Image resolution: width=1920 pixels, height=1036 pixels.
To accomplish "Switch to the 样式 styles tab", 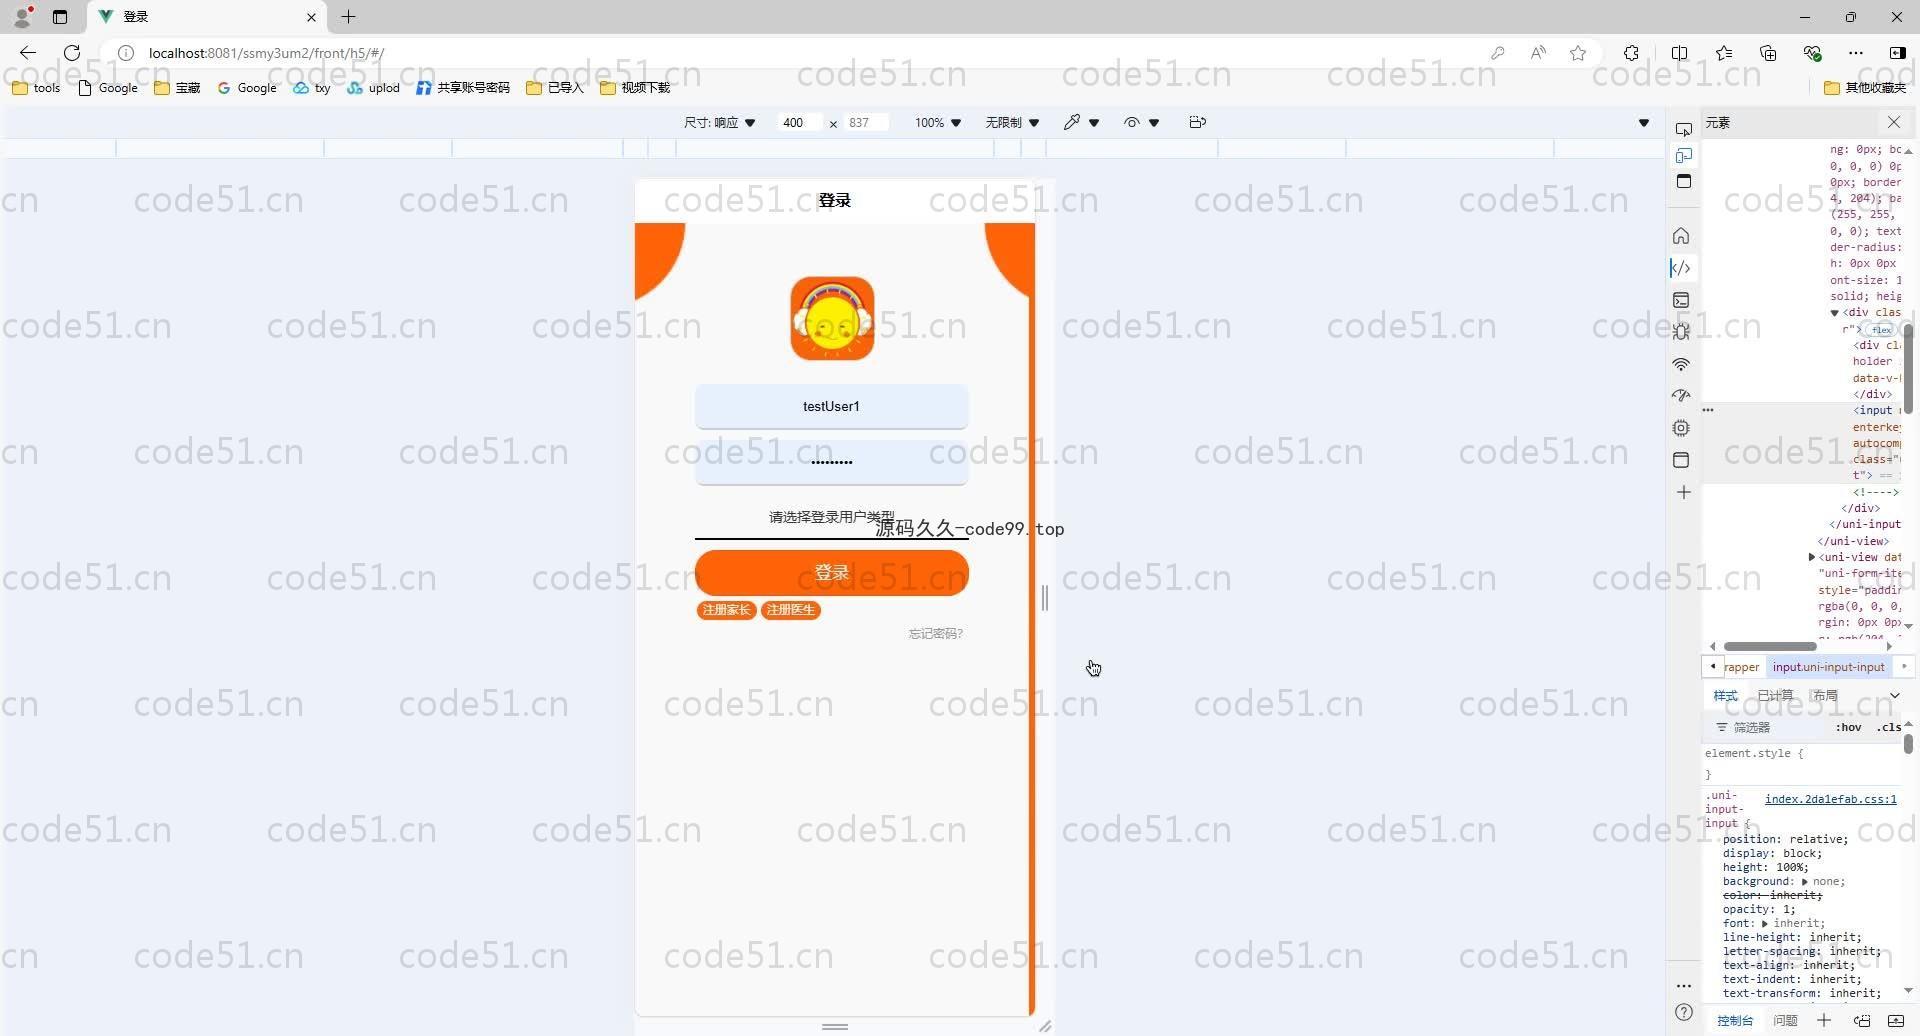I will click(1726, 695).
